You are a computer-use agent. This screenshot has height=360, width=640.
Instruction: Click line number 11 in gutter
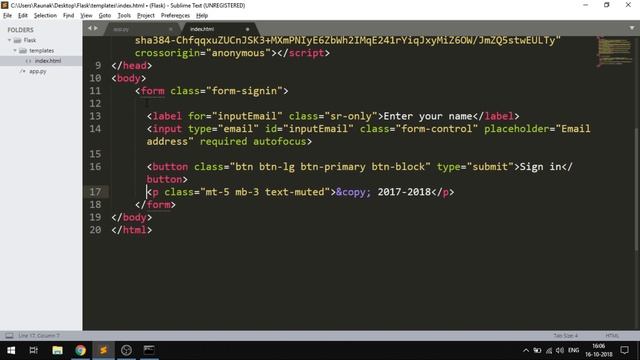click(x=95, y=91)
